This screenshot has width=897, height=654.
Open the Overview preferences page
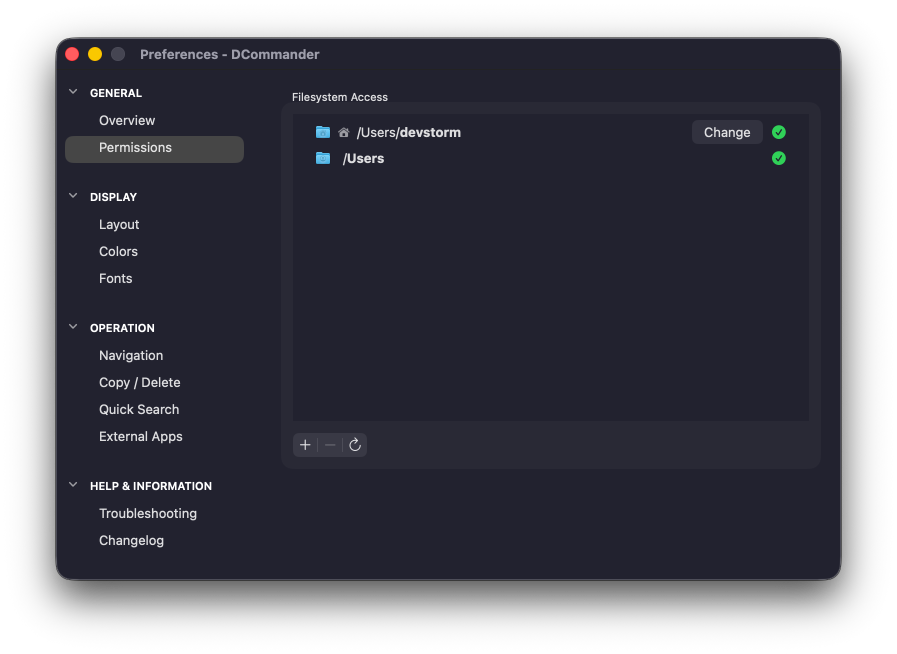click(126, 120)
